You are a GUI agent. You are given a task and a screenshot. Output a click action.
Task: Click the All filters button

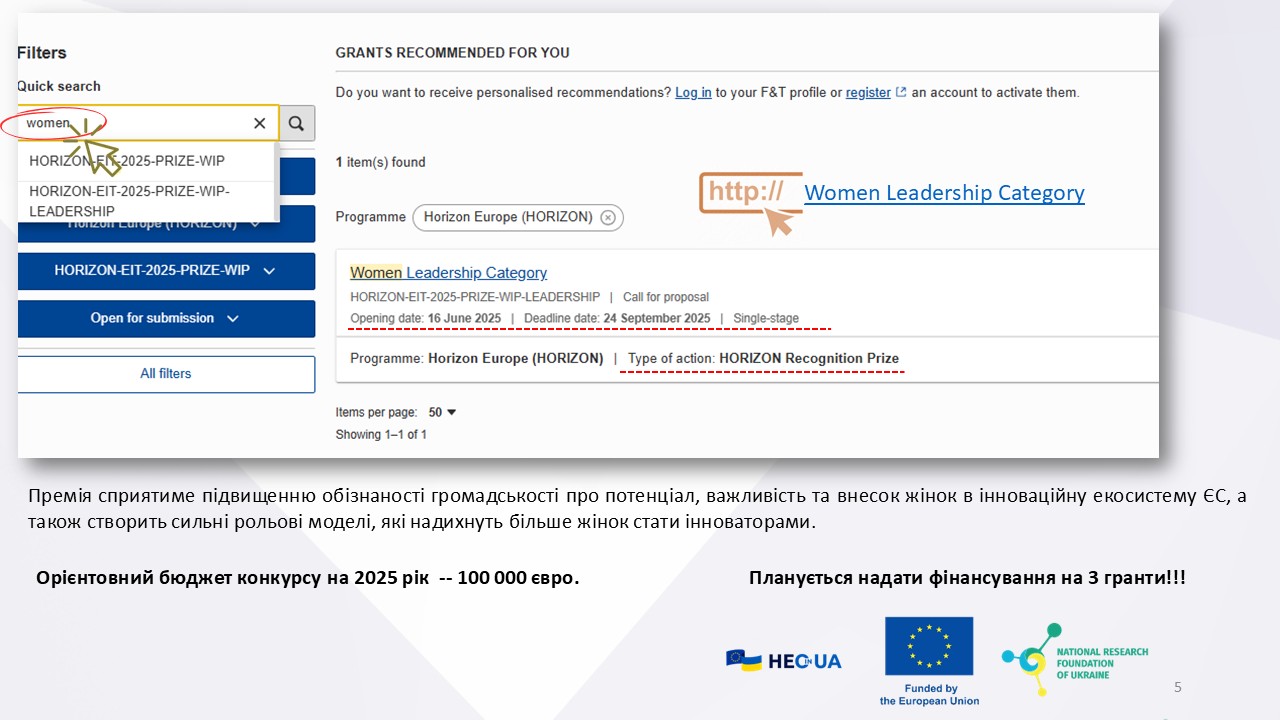[166, 374]
